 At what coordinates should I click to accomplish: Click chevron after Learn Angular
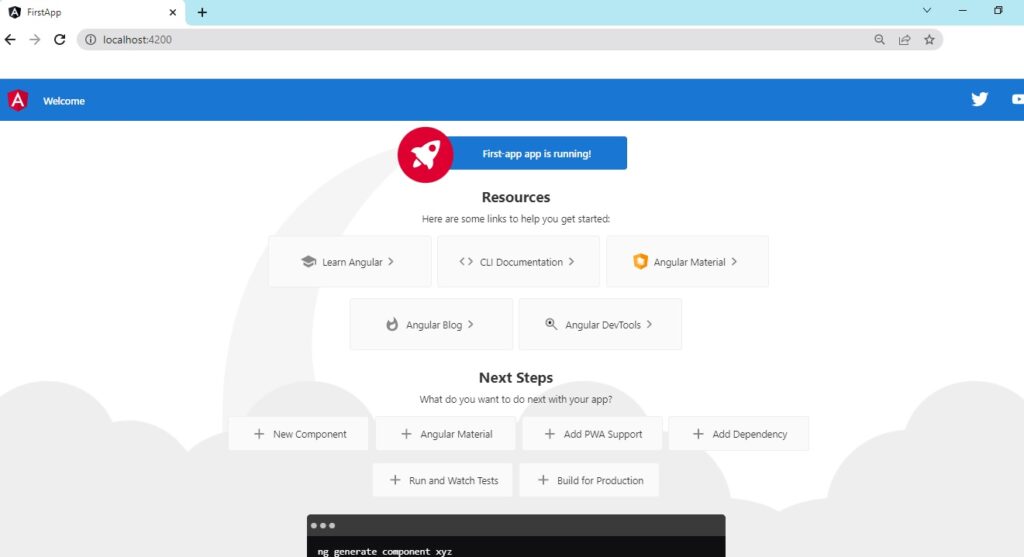391,261
